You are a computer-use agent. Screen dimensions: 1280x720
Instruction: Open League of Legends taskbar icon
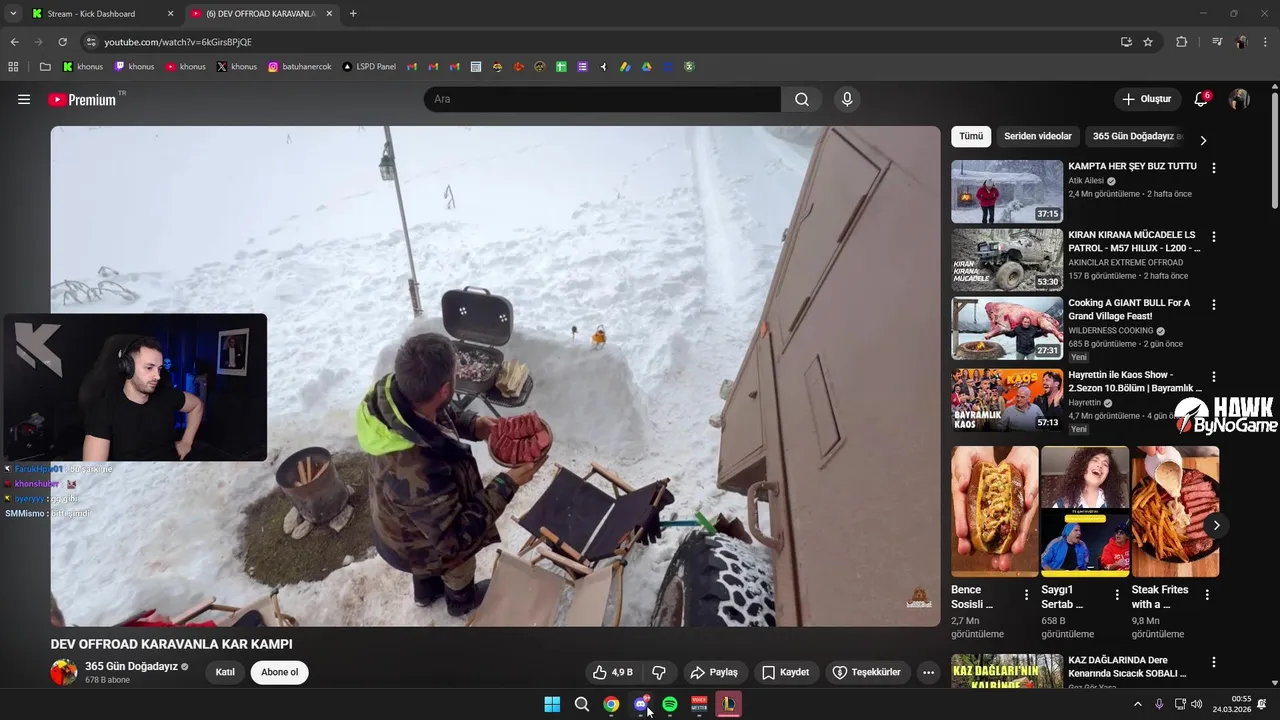[729, 704]
